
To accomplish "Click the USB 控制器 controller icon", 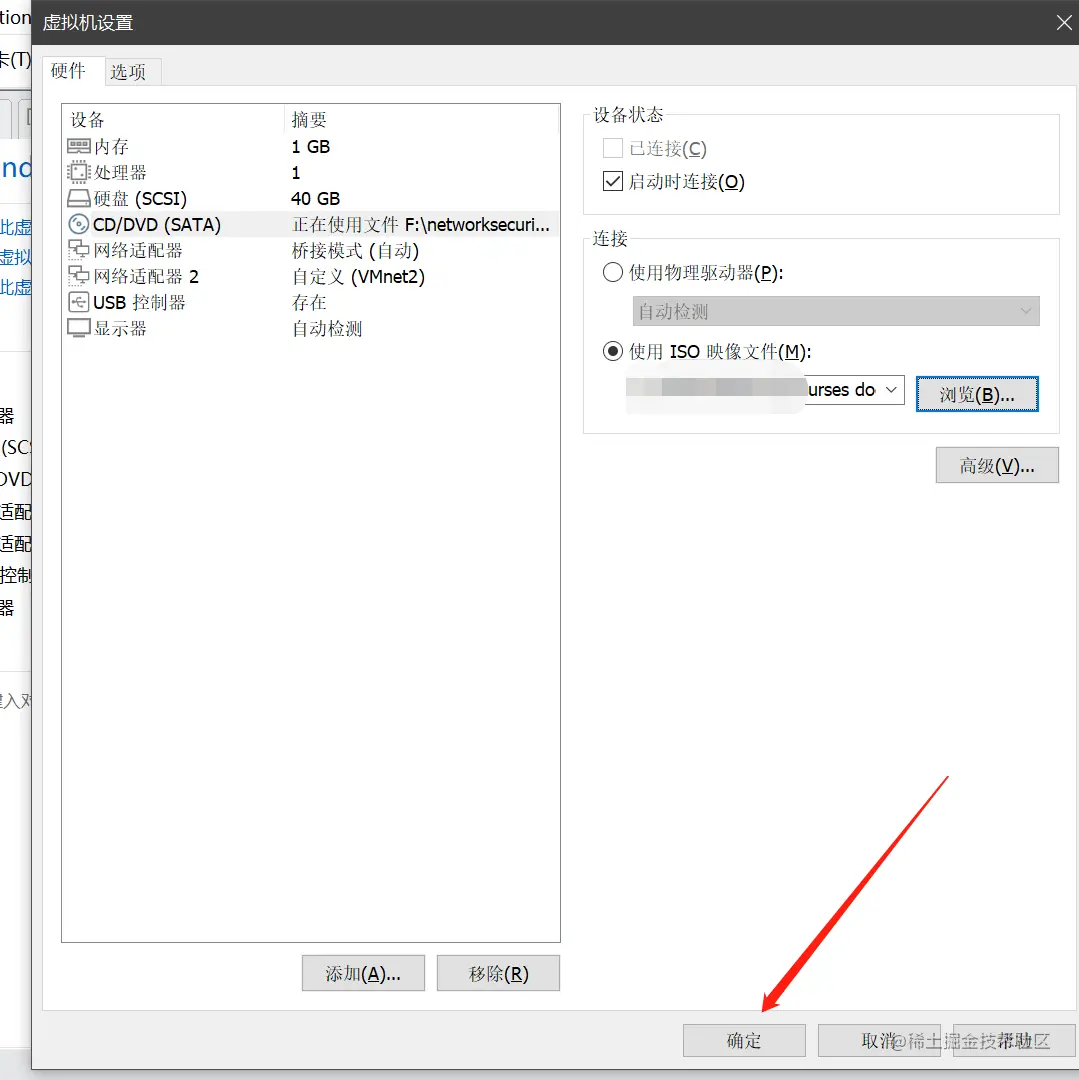I will [x=78, y=302].
